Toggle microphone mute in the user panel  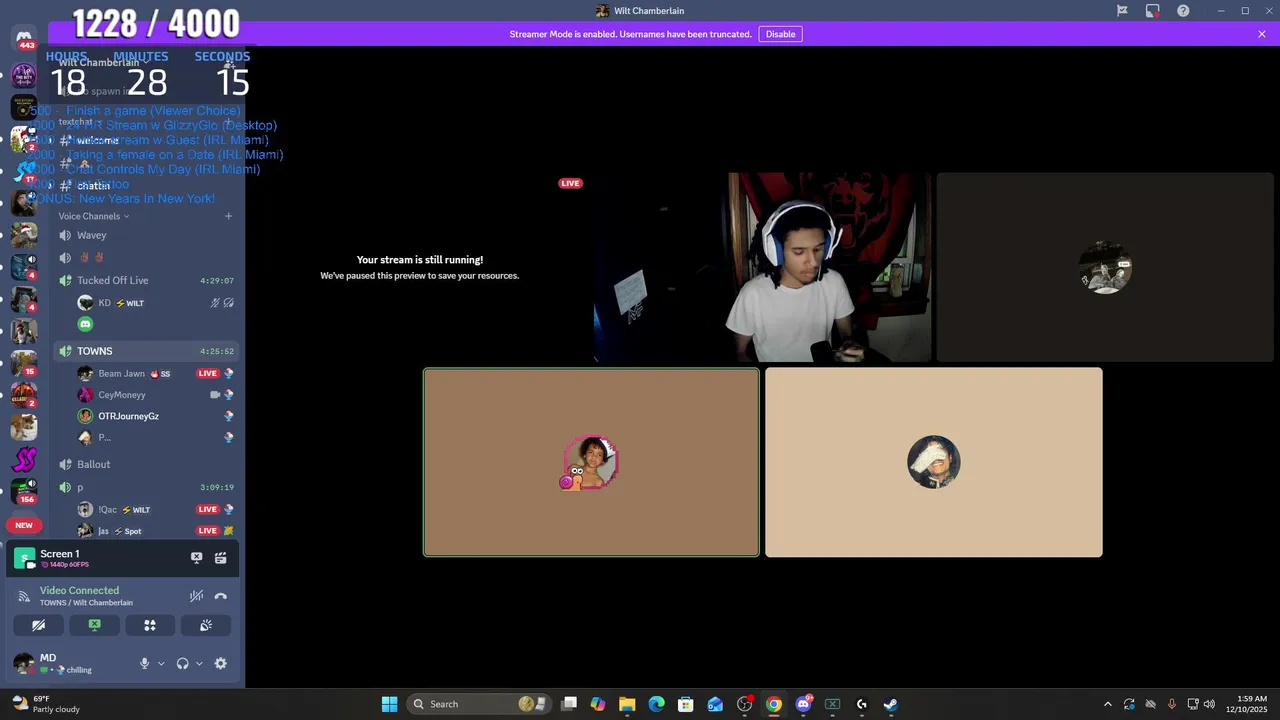point(144,663)
